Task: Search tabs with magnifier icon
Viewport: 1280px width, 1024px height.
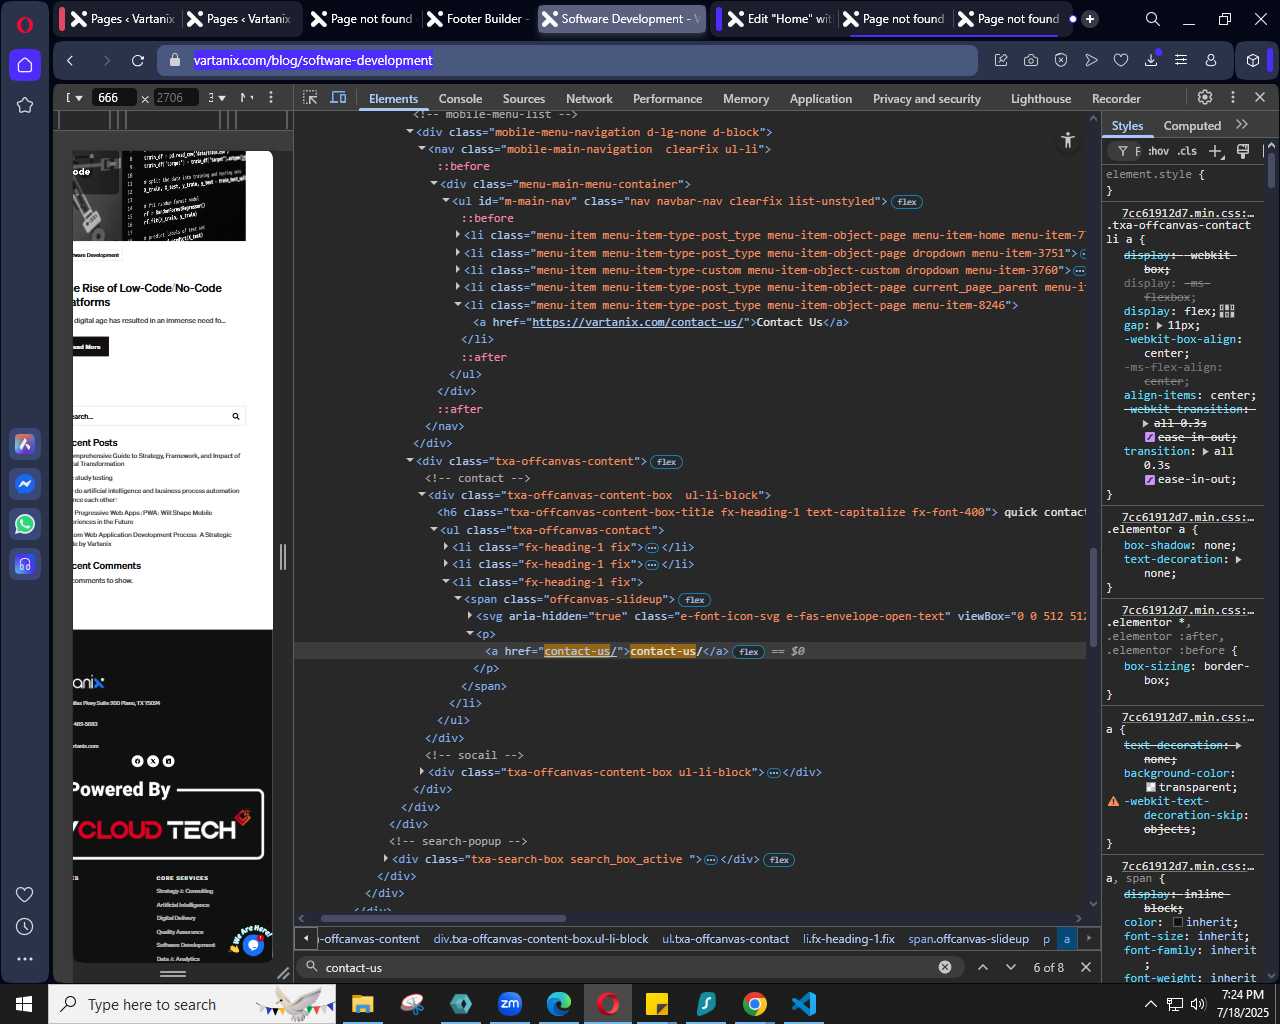Action: pos(1153,19)
